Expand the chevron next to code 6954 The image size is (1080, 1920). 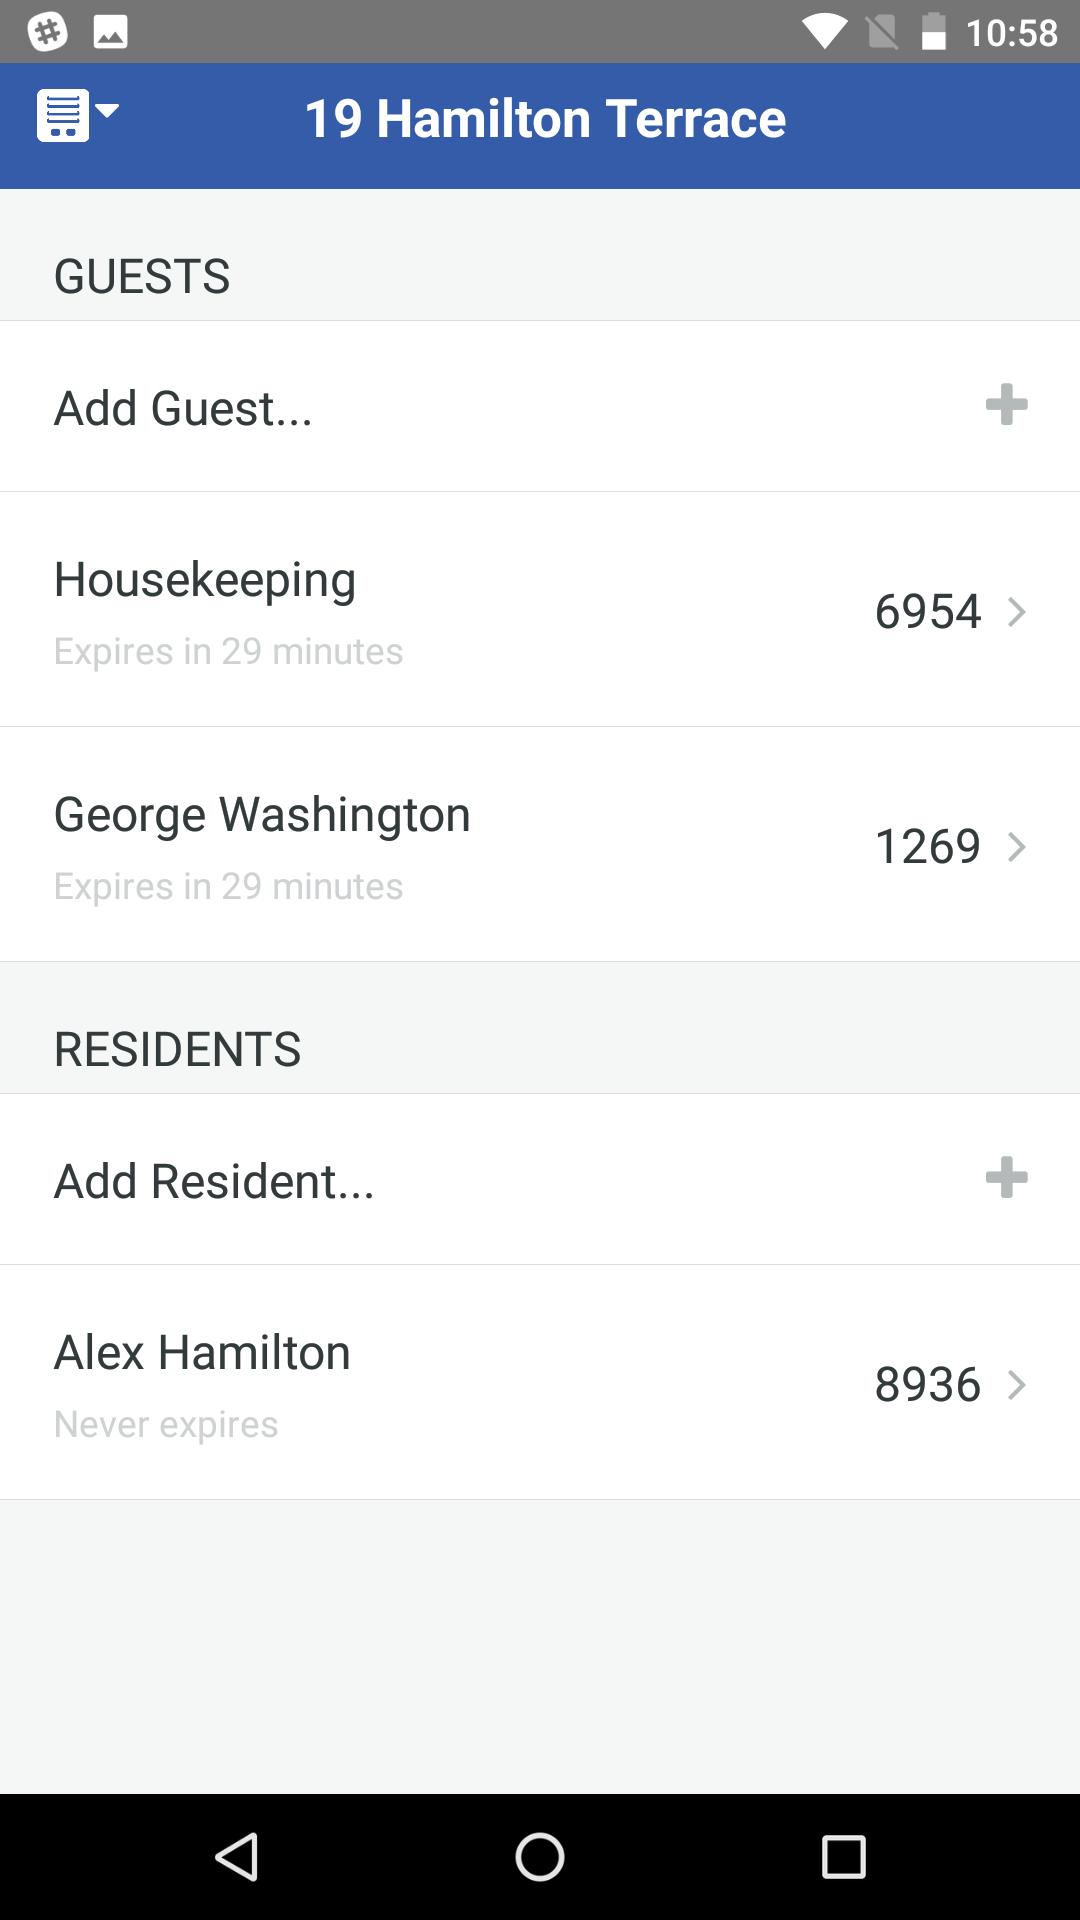tap(1017, 612)
